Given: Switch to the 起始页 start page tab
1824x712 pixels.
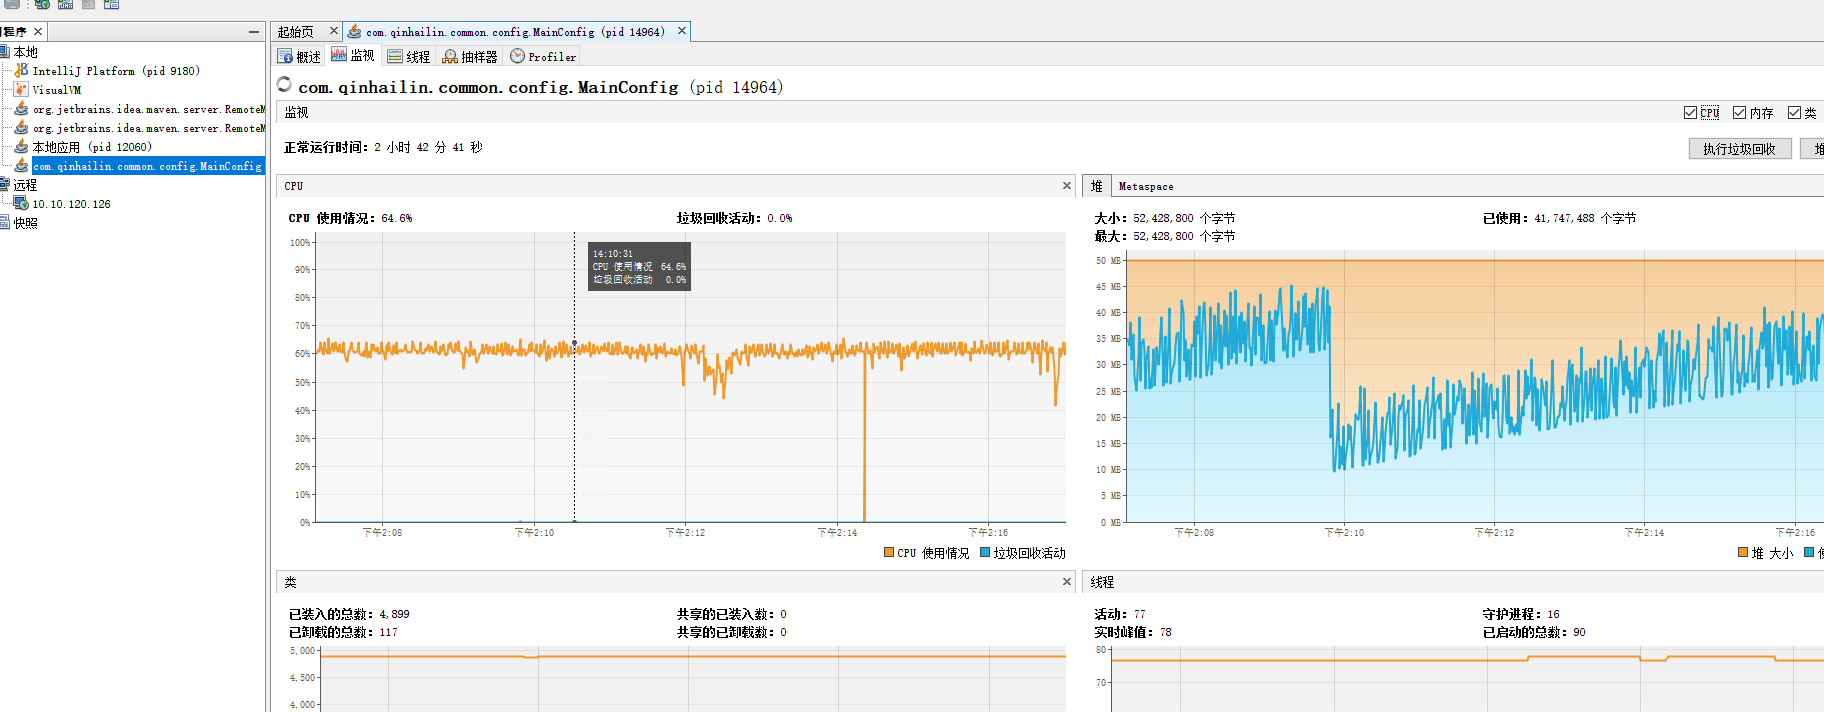Looking at the screenshot, I should (295, 32).
